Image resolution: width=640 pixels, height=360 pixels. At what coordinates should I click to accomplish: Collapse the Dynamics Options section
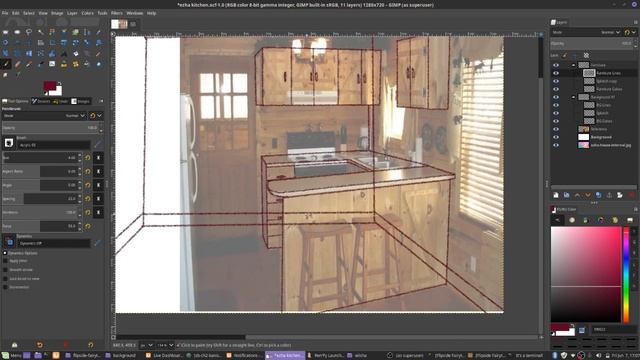(5, 253)
